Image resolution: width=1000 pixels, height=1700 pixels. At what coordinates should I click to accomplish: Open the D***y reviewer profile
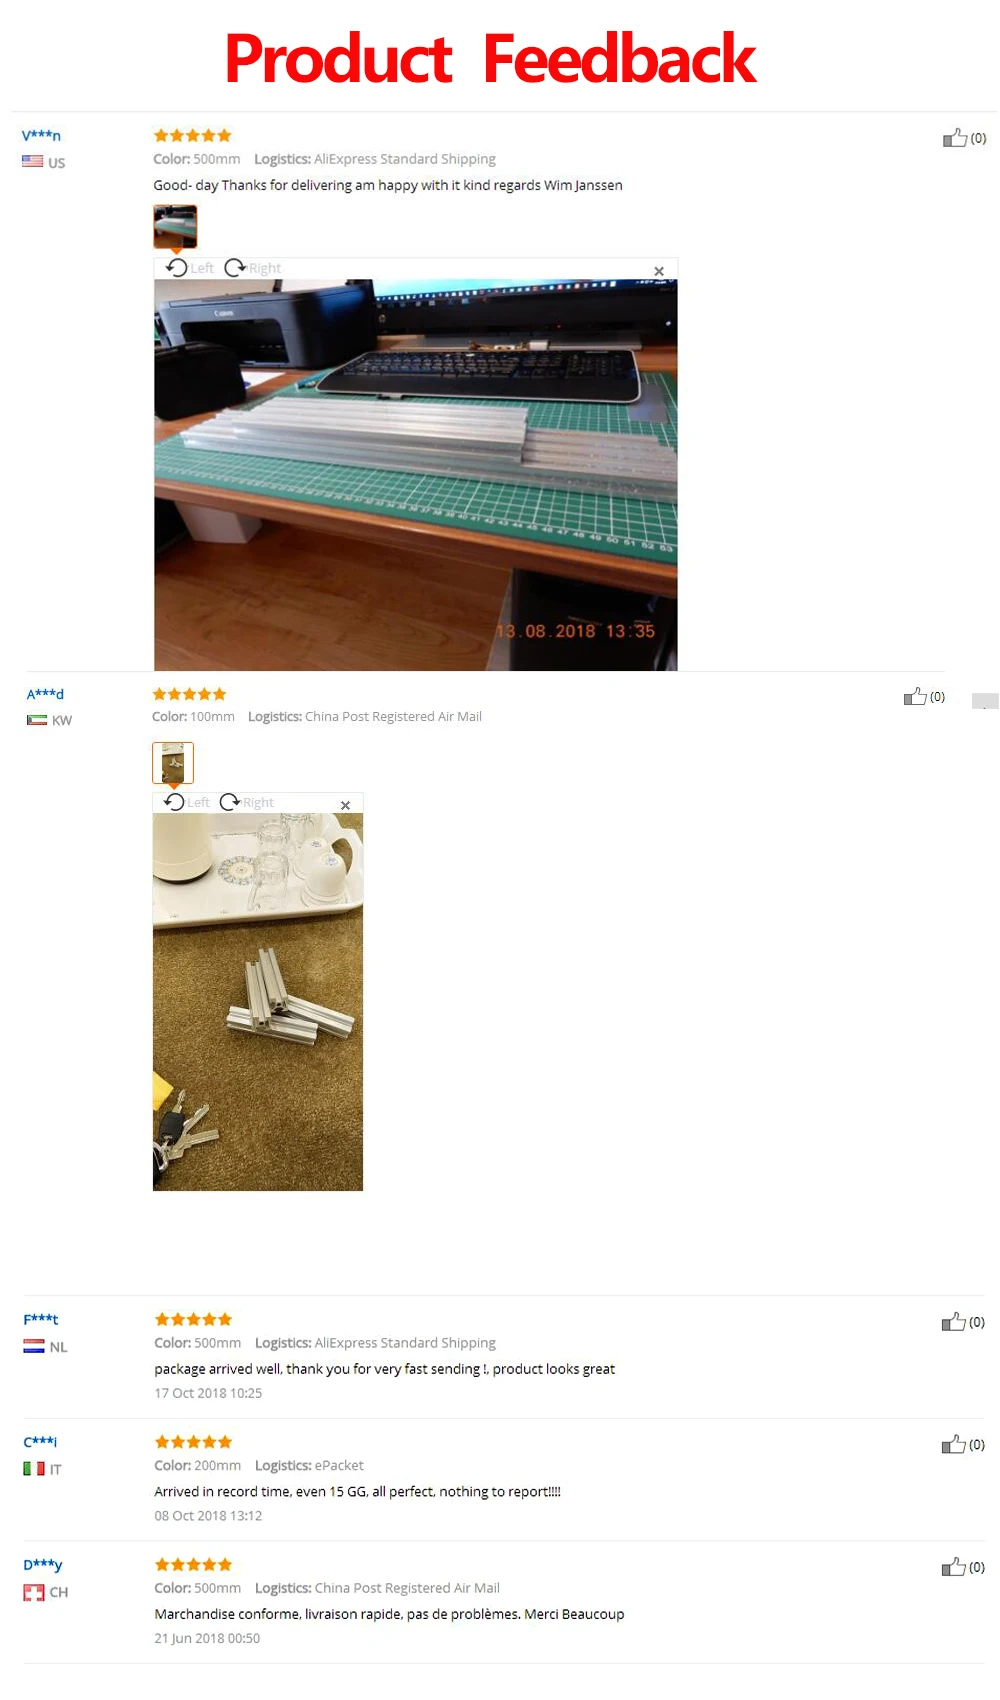(43, 1564)
